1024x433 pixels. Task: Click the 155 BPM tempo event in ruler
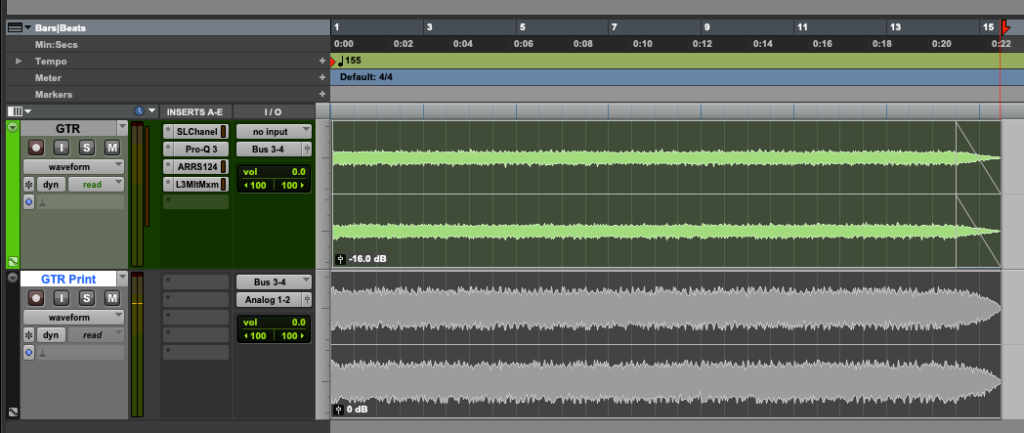[349, 61]
